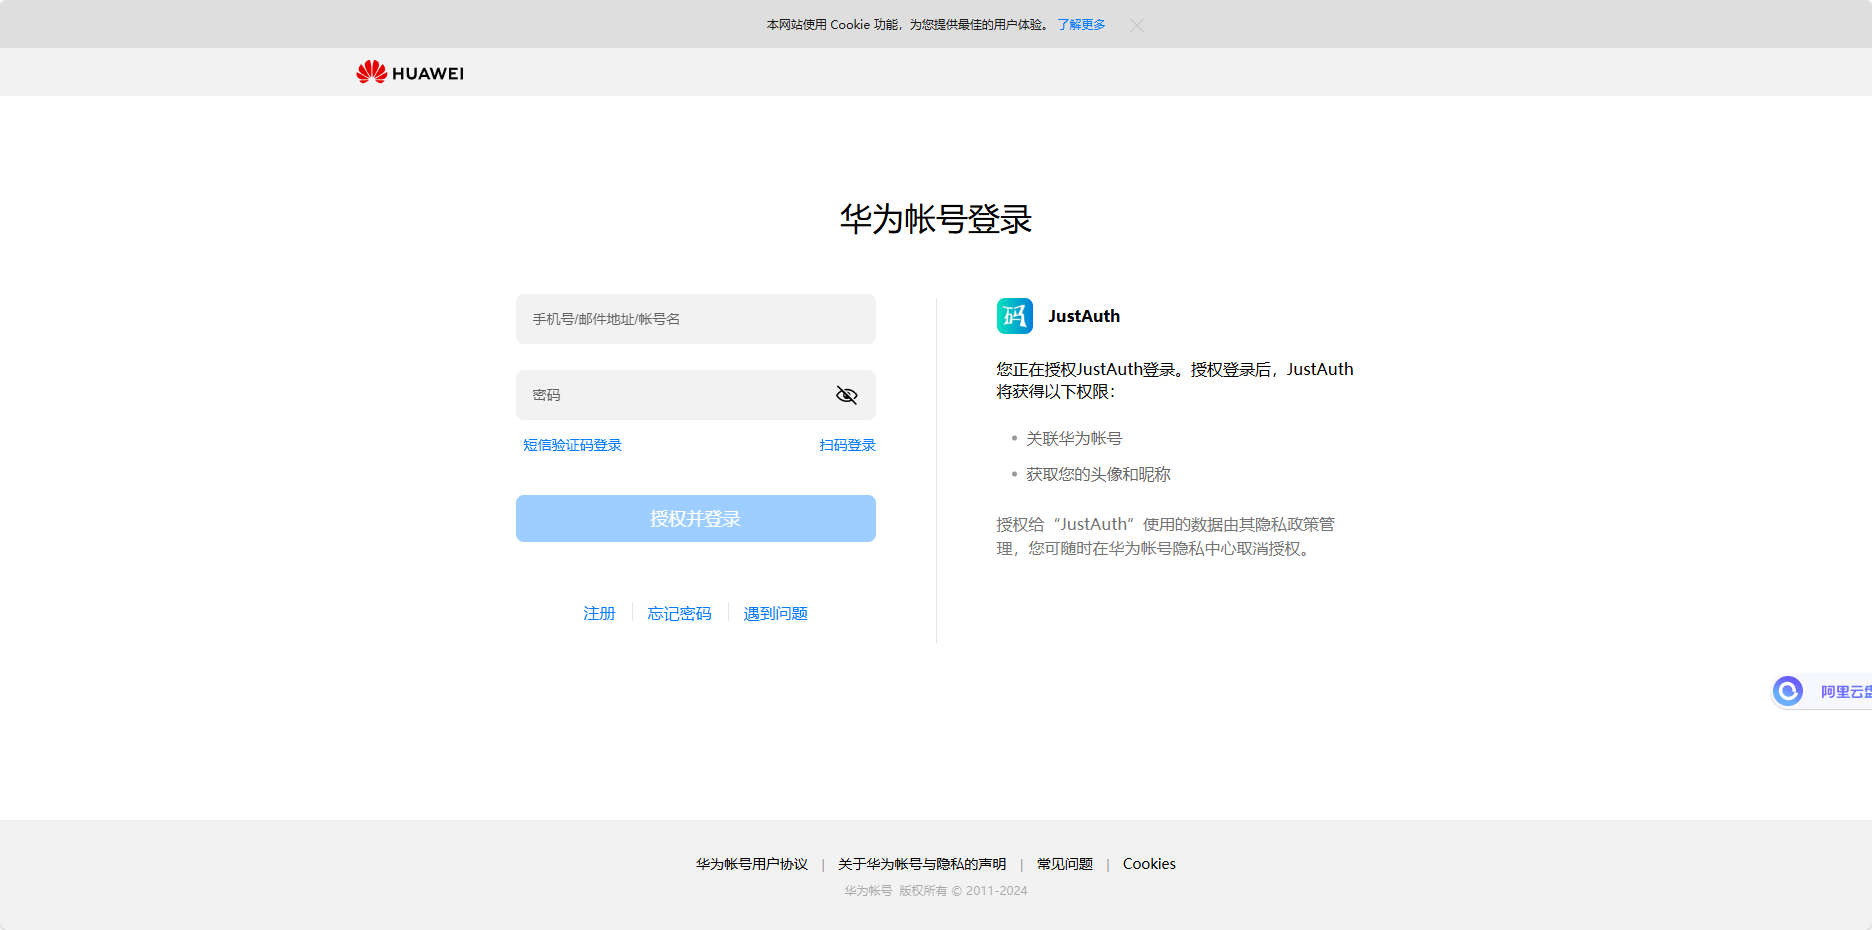Open 常见问题 in the footer
Viewport: 1872px width, 930px height.
click(1065, 864)
